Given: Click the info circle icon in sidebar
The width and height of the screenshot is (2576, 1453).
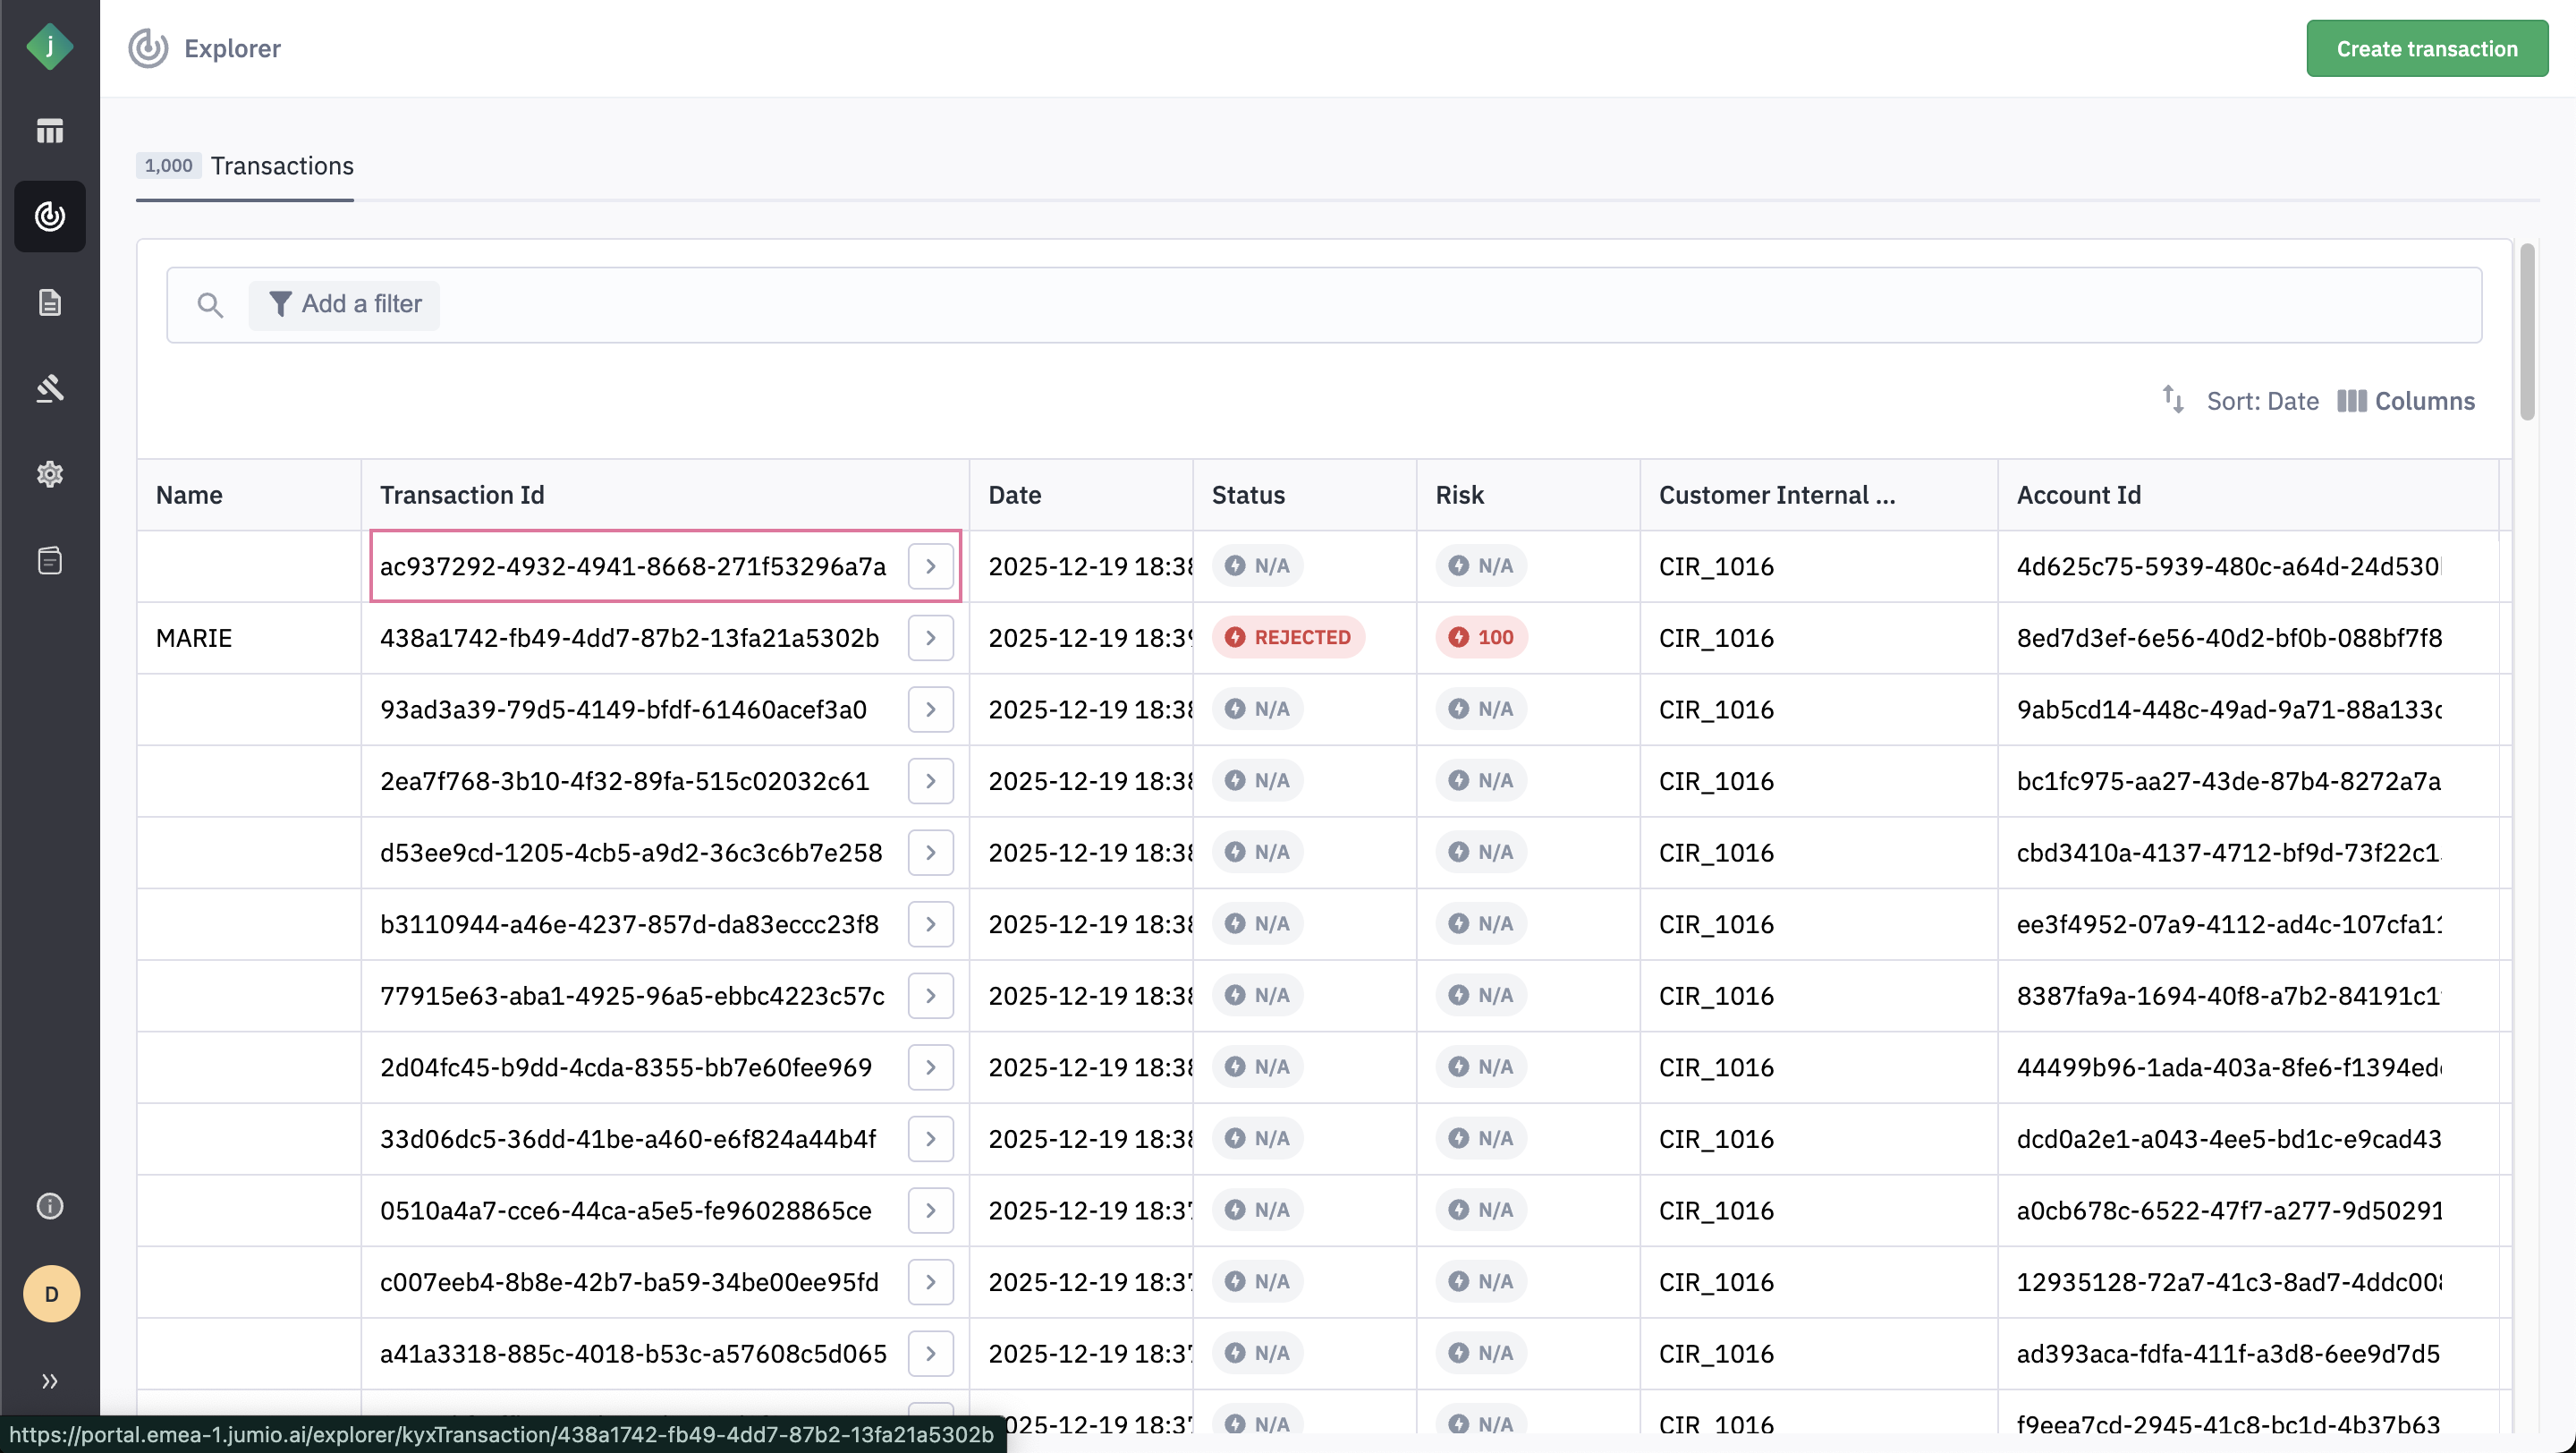Looking at the screenshot, I should point(49,1206).
